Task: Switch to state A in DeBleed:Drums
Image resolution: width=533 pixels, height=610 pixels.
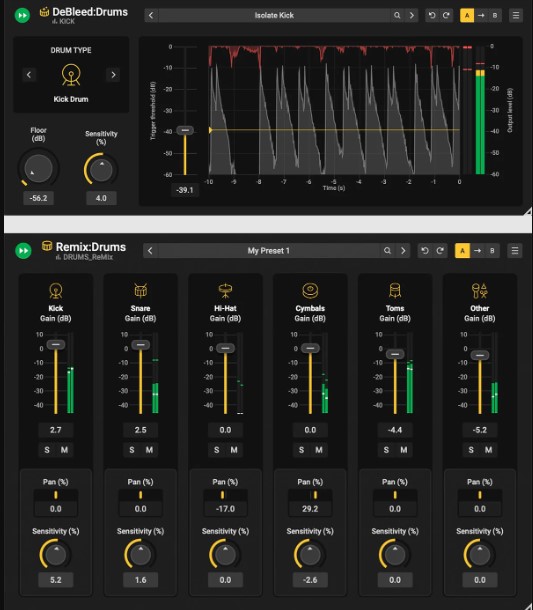Action: (467, 16)
